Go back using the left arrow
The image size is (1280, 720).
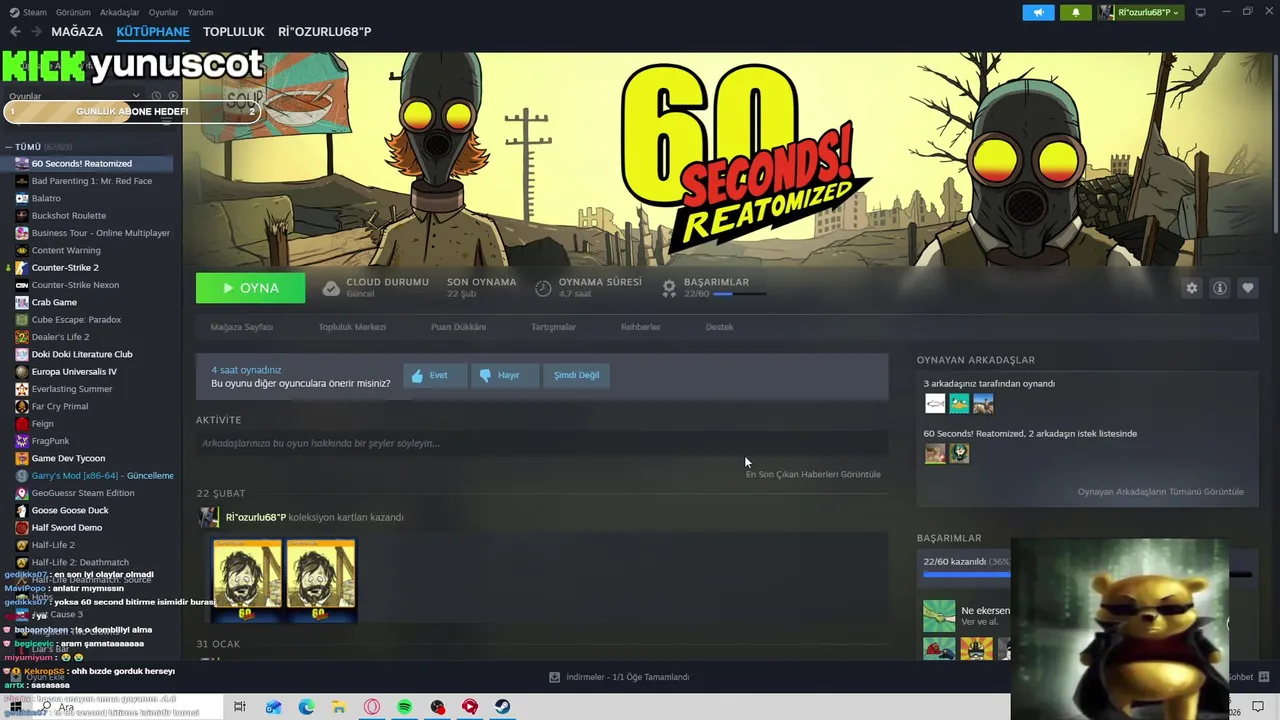point(15,32)
